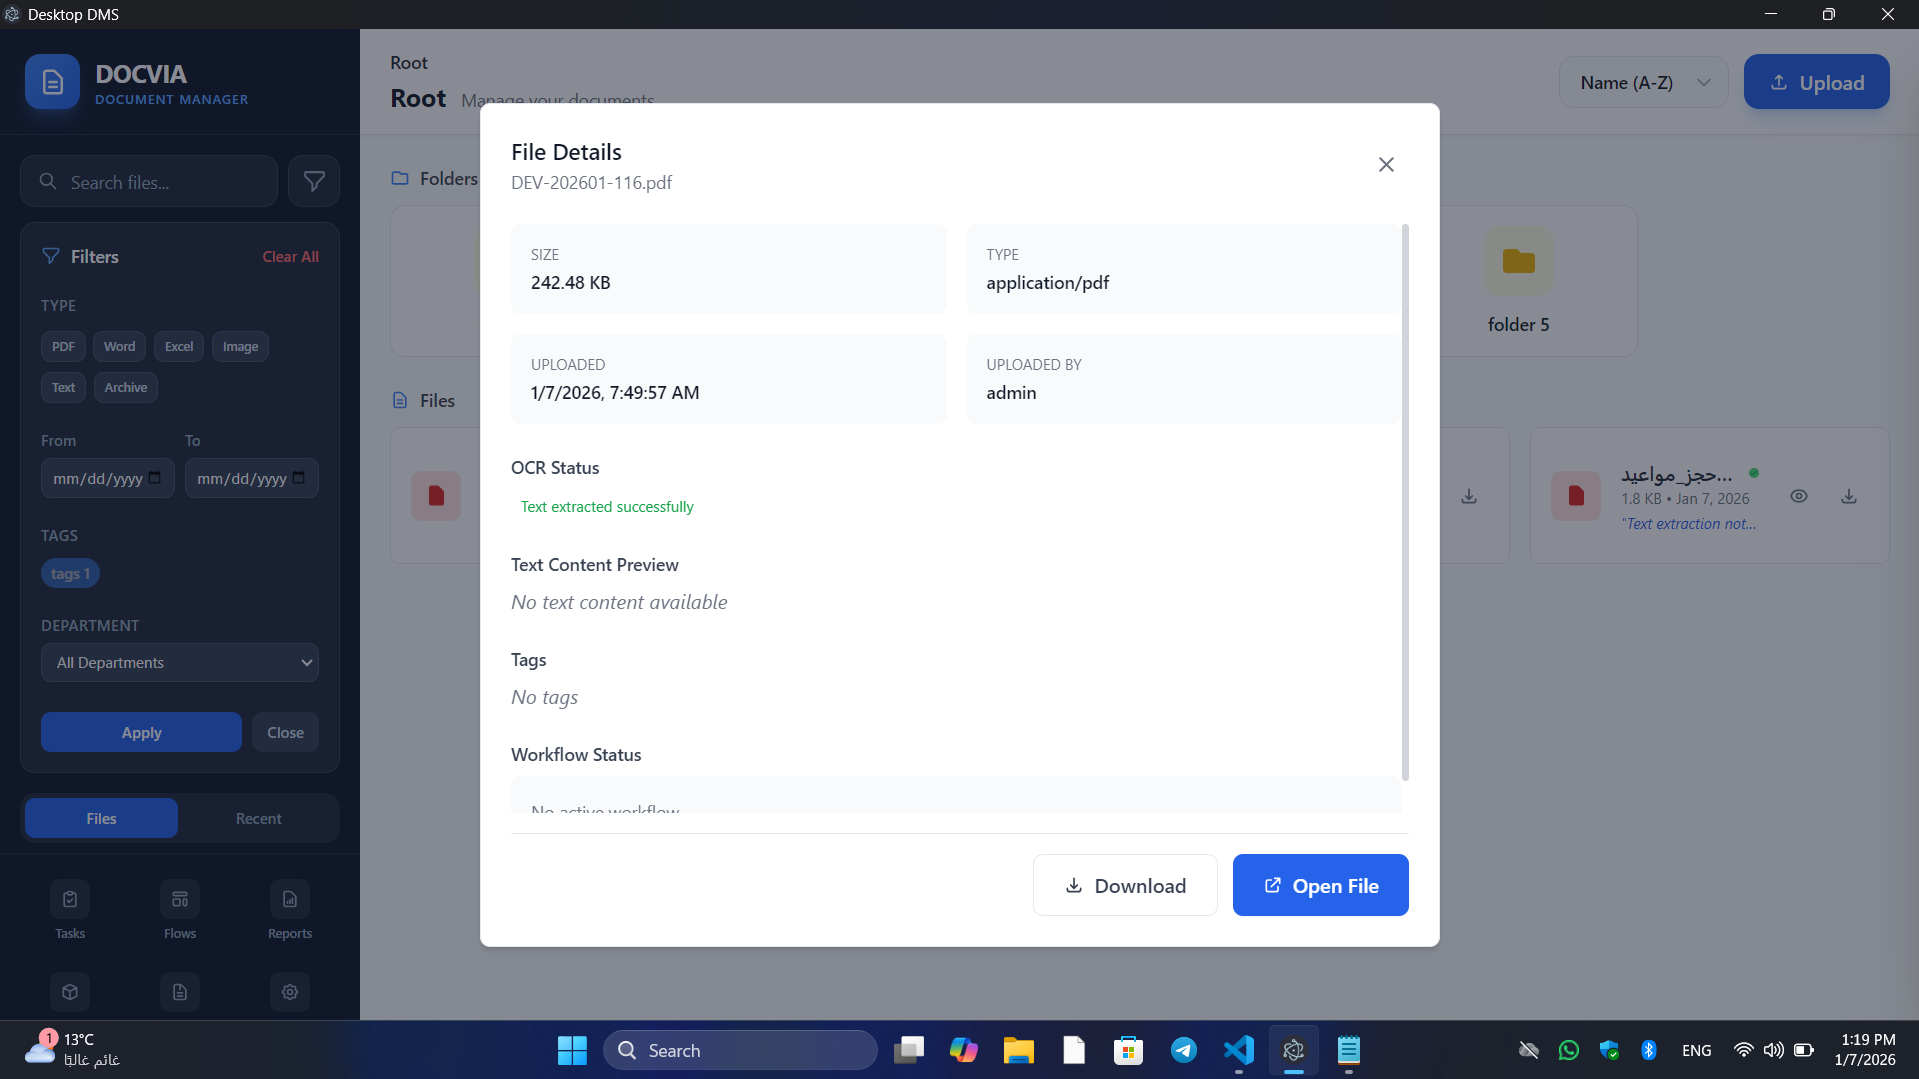Open Notepad from the taskbar
1919x1079 pixels.
[1349, 1050]
